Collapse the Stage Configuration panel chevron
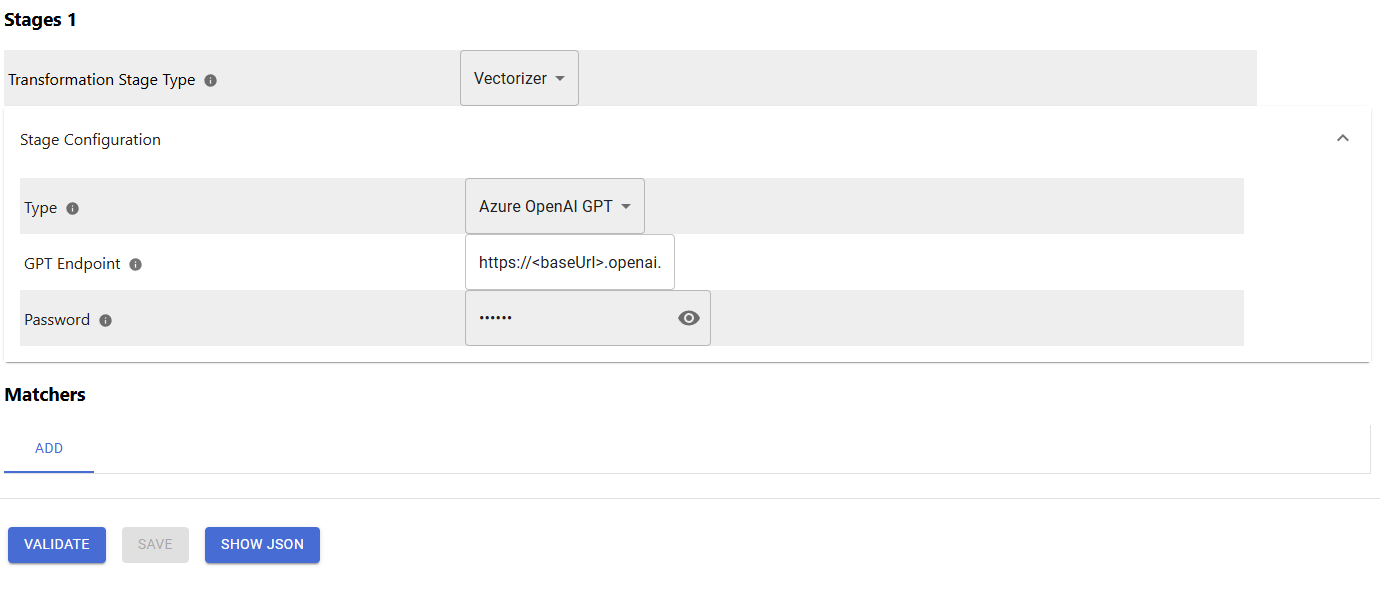 [x=1343, y=138]
